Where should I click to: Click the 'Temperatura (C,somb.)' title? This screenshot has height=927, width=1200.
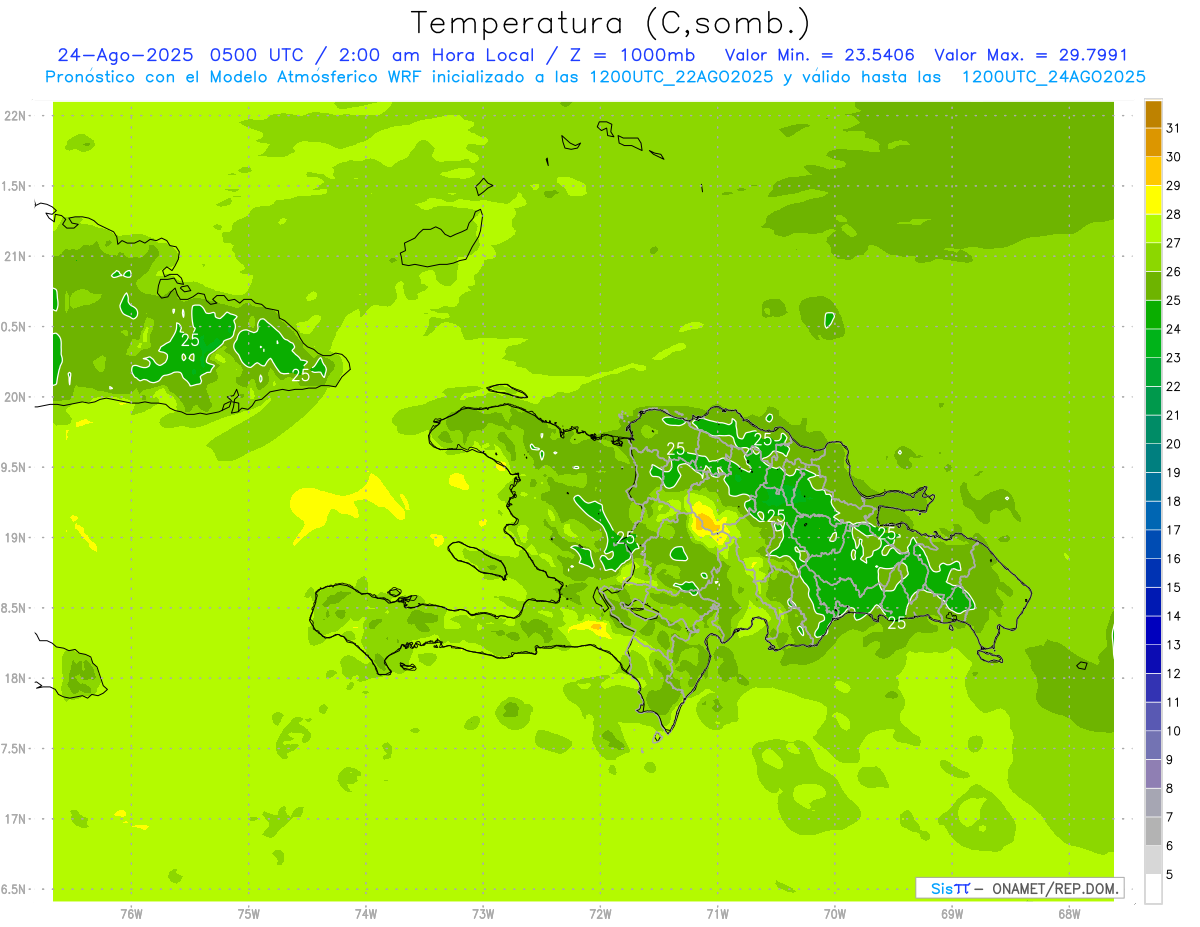pos(611,23)
